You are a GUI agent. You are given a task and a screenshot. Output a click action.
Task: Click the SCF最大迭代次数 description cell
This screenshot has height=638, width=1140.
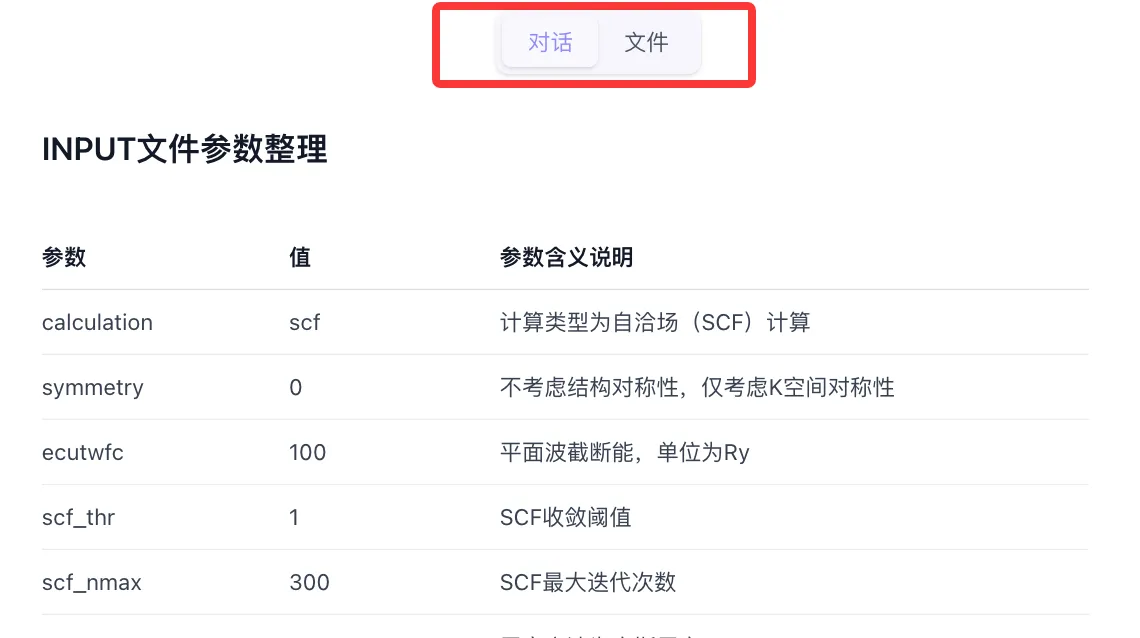pyautogui.click(x=588, y=582)
